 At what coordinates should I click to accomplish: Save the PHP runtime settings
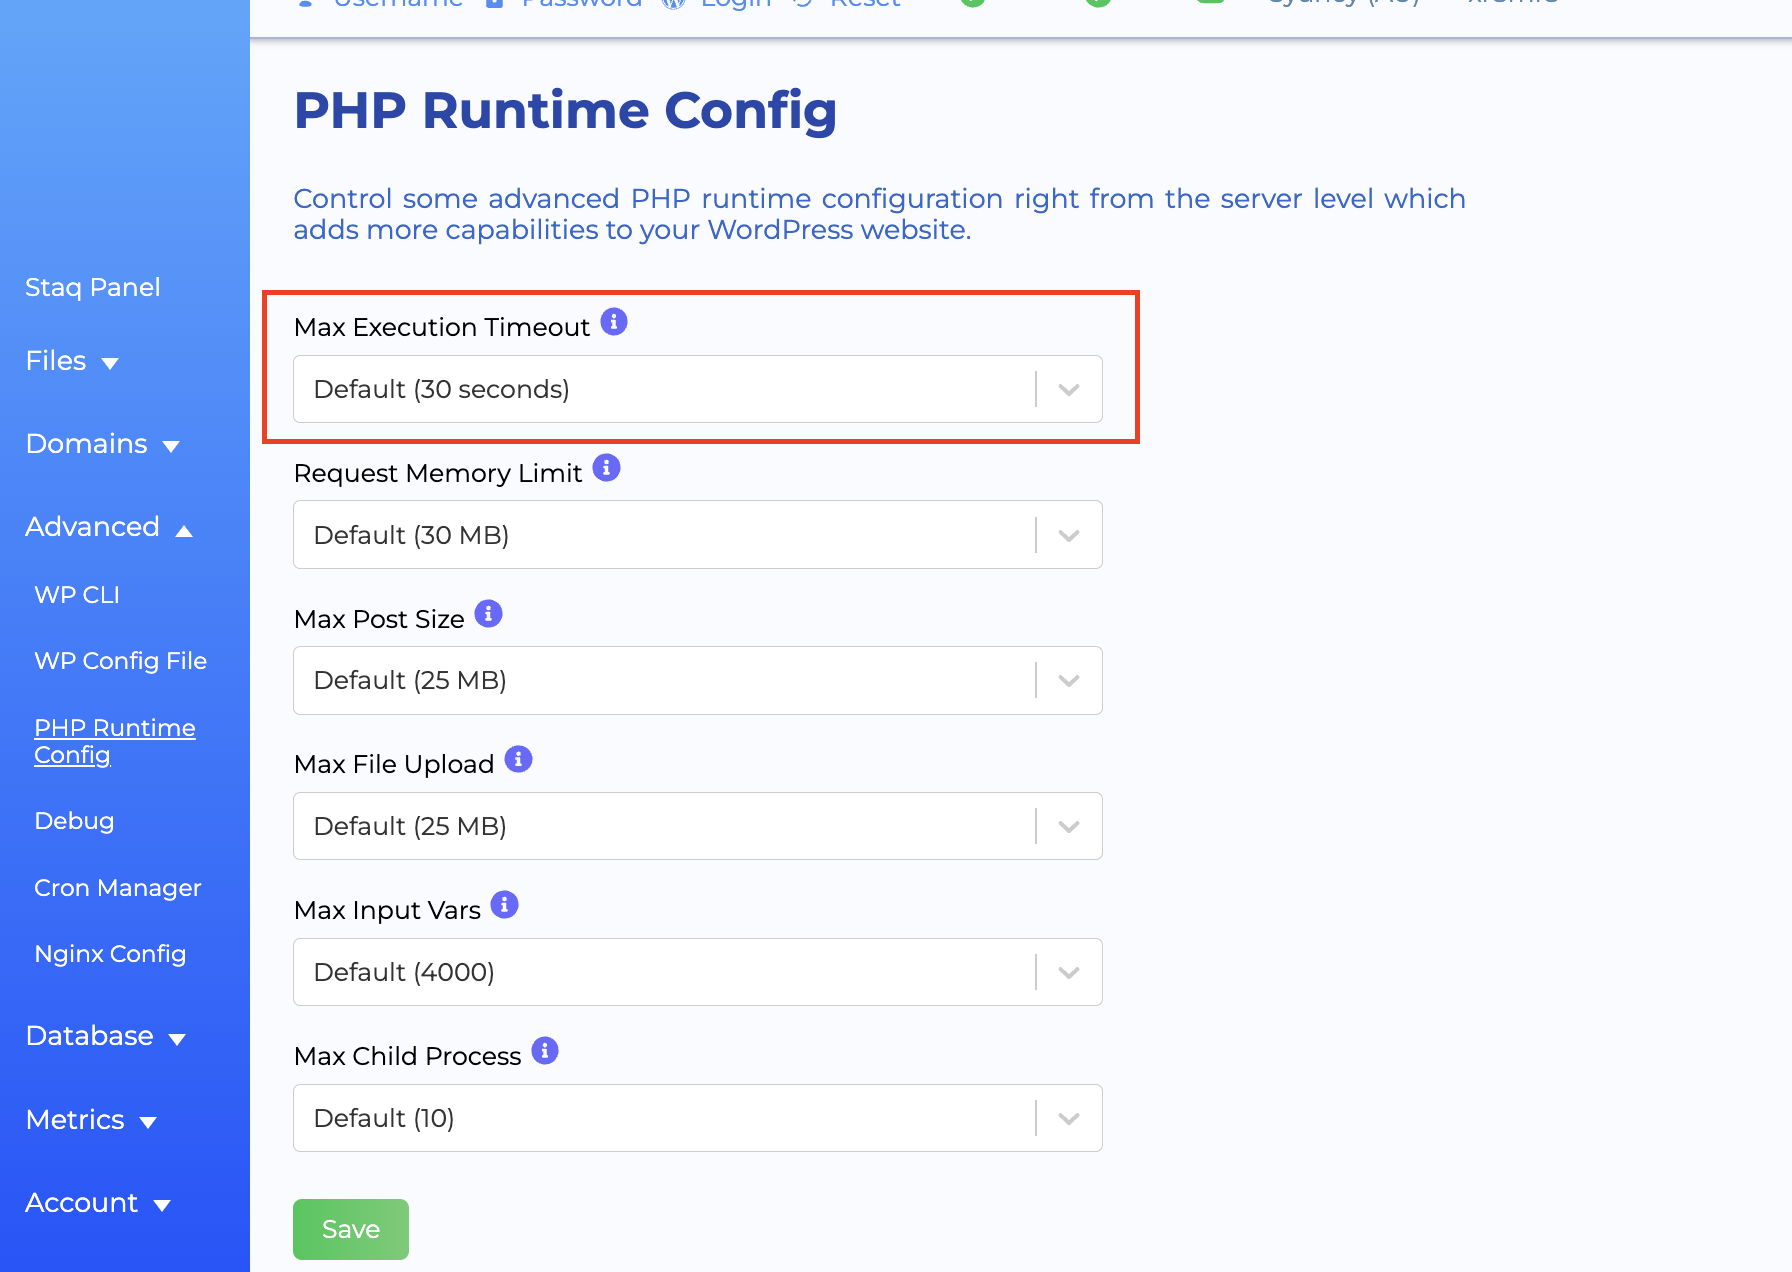click(351, 1229)
